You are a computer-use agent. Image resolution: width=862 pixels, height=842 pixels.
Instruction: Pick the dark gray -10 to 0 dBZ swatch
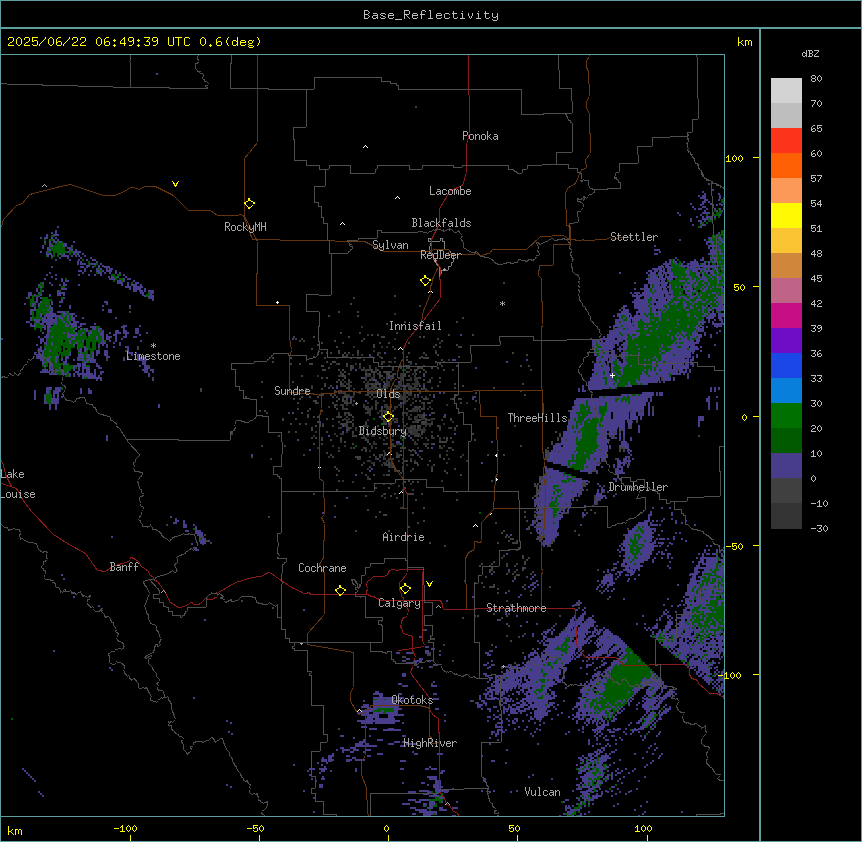pos(786,491)
